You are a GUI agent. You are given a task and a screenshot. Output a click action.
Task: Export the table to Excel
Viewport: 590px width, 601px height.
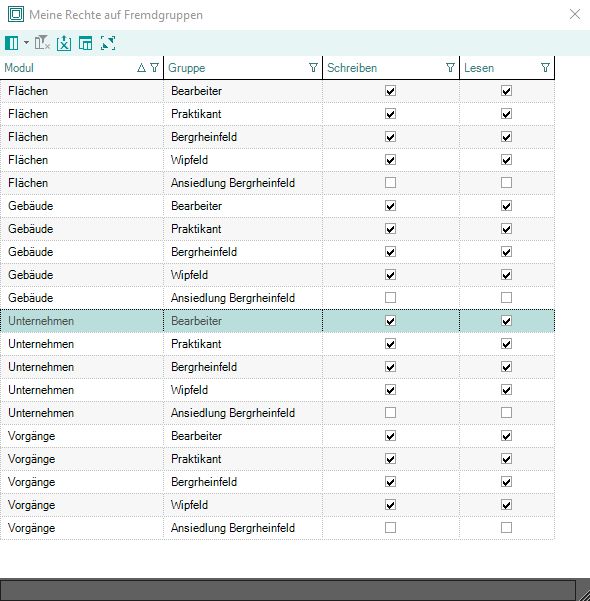(x=64, y=43)
